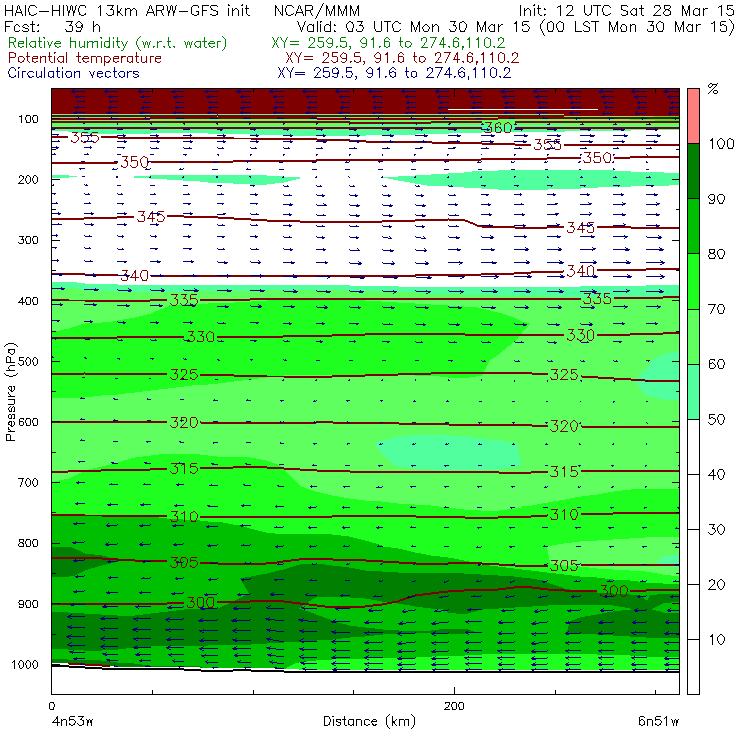Click the red 'Potential temperature' legend label
This screenshot has width=740, height=740.
click(x=84, y=58)
